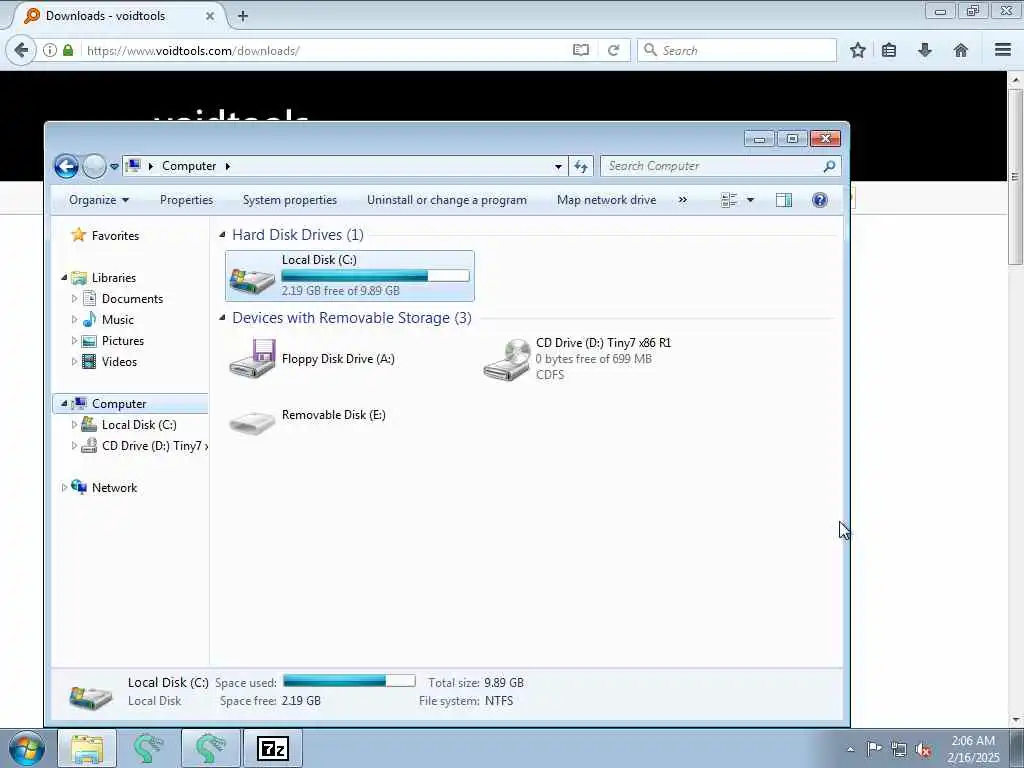Open the Firefox Downloads arrow
The image size is (1024, 768).
pyautogui.click(x=925, y=50)
